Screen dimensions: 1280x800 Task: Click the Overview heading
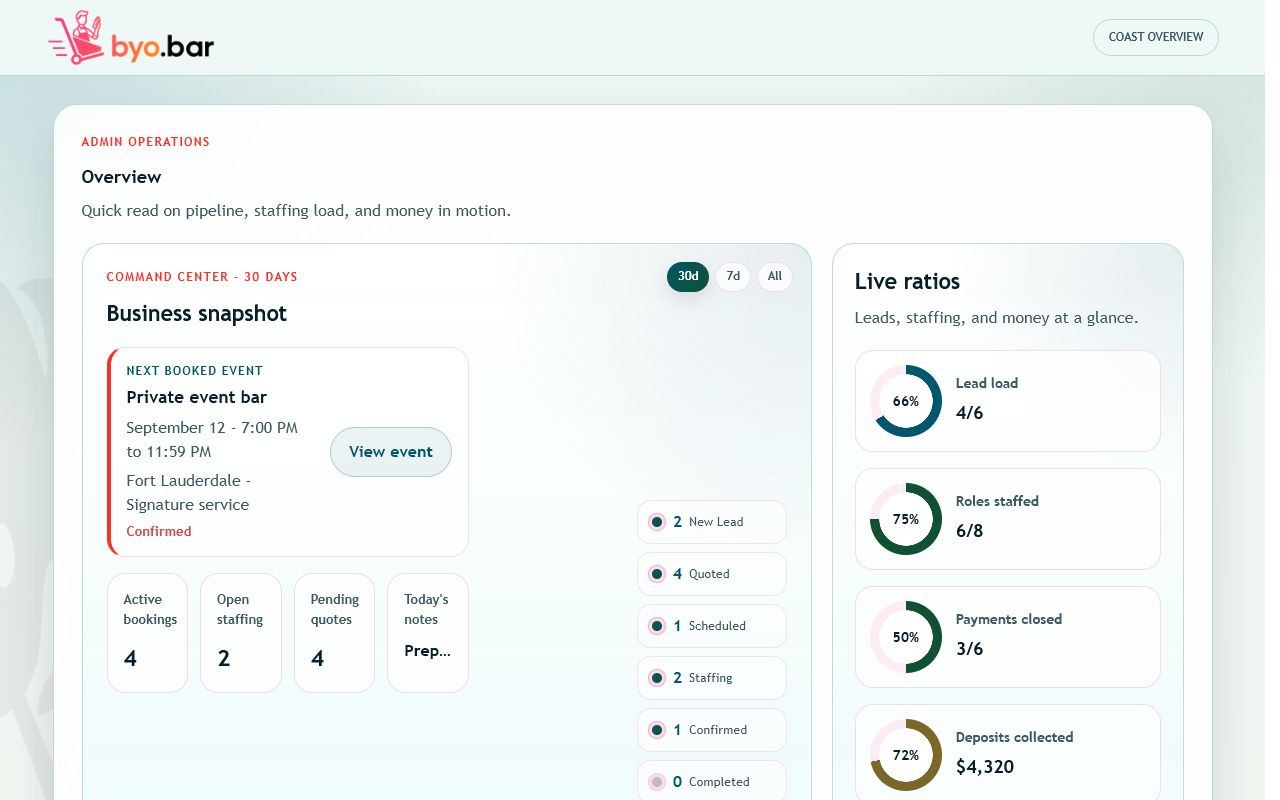coord(122,177)
